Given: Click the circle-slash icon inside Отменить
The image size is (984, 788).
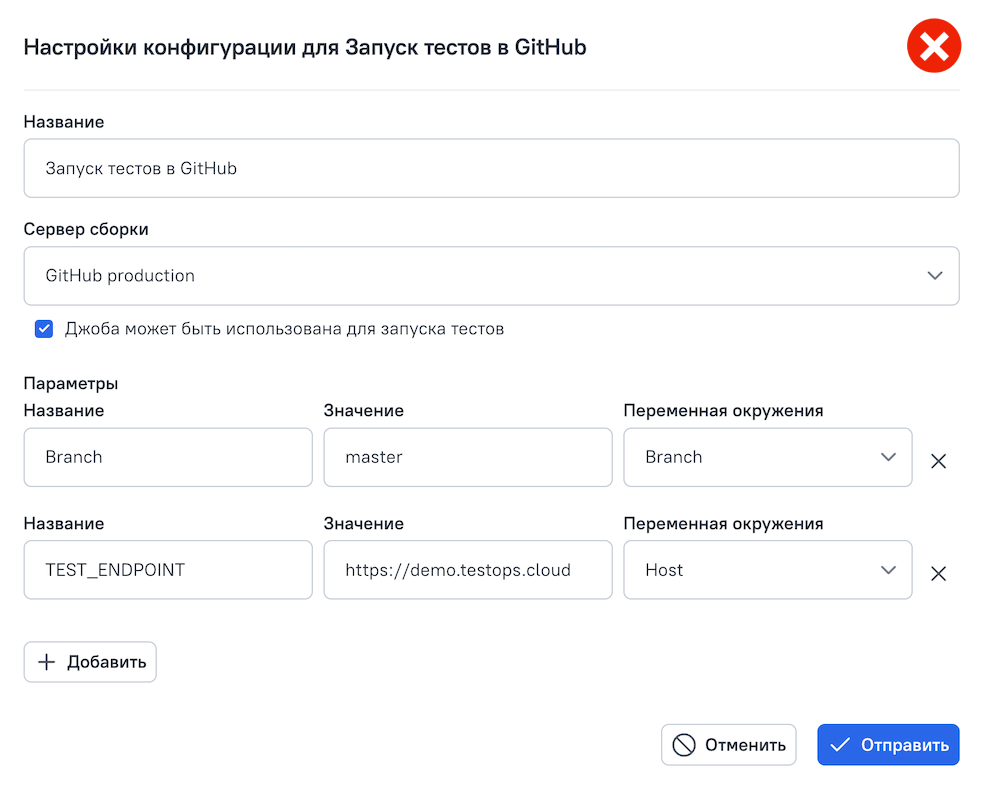Looking at the screenshot, I should [x=684, y=745].
